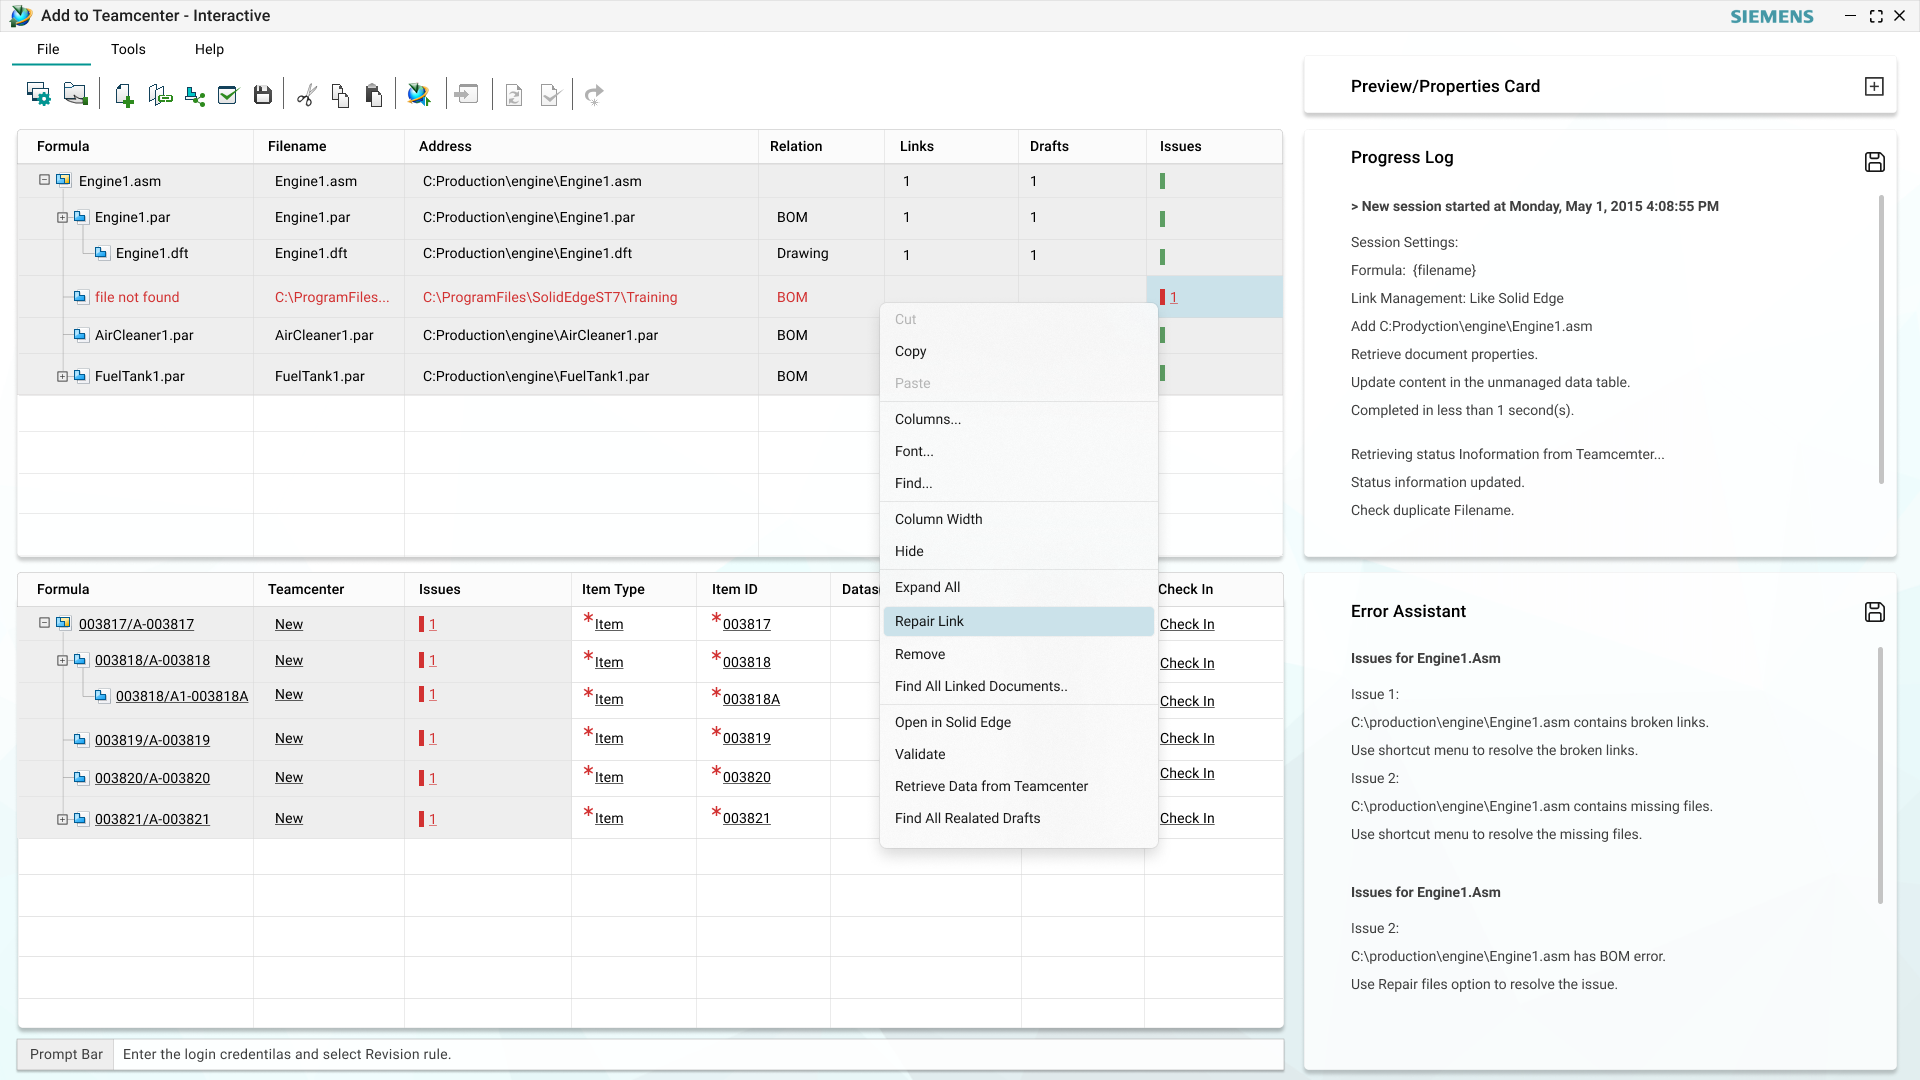Click the scissors cut icon in the toolbar
The image size is (1920, 1080).
tap(307, 95)
